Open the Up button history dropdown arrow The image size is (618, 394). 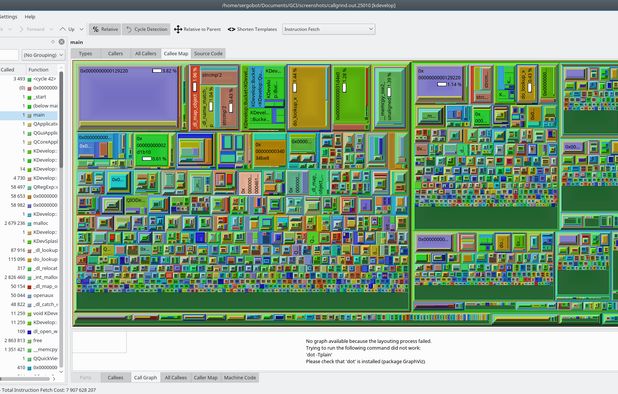[82, 29]
